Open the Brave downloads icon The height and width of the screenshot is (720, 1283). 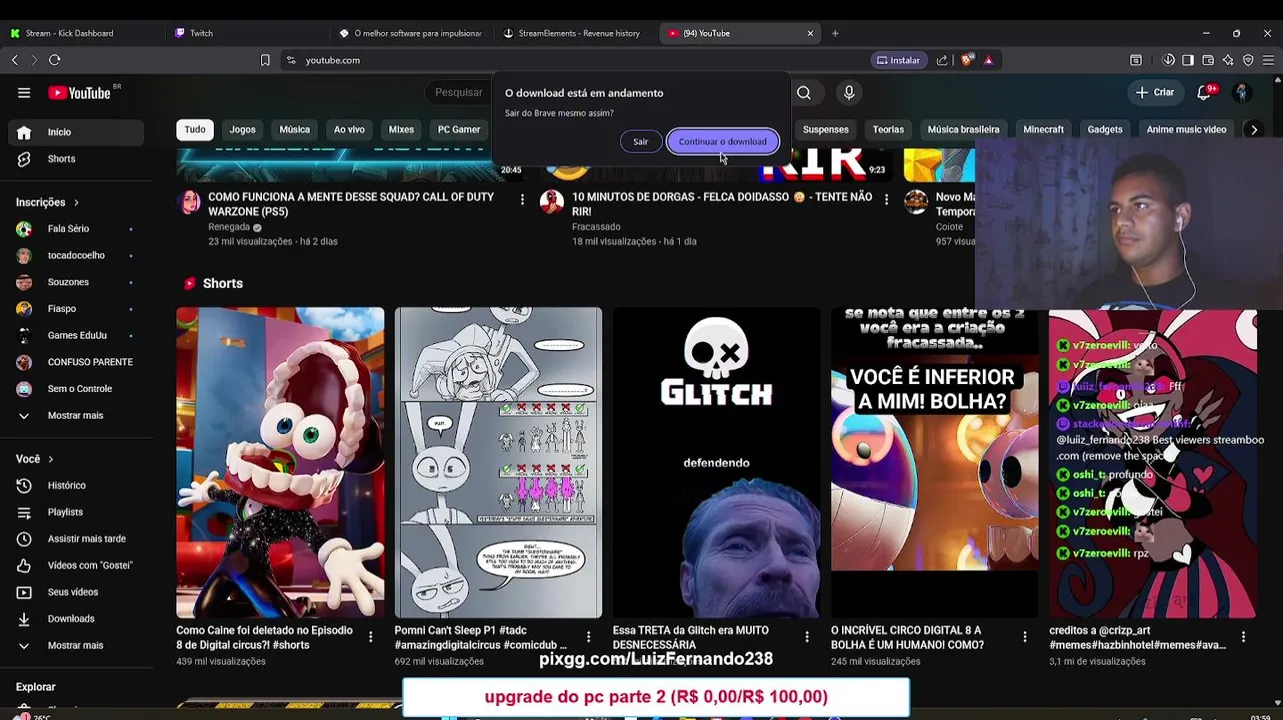click(1168, 60)
